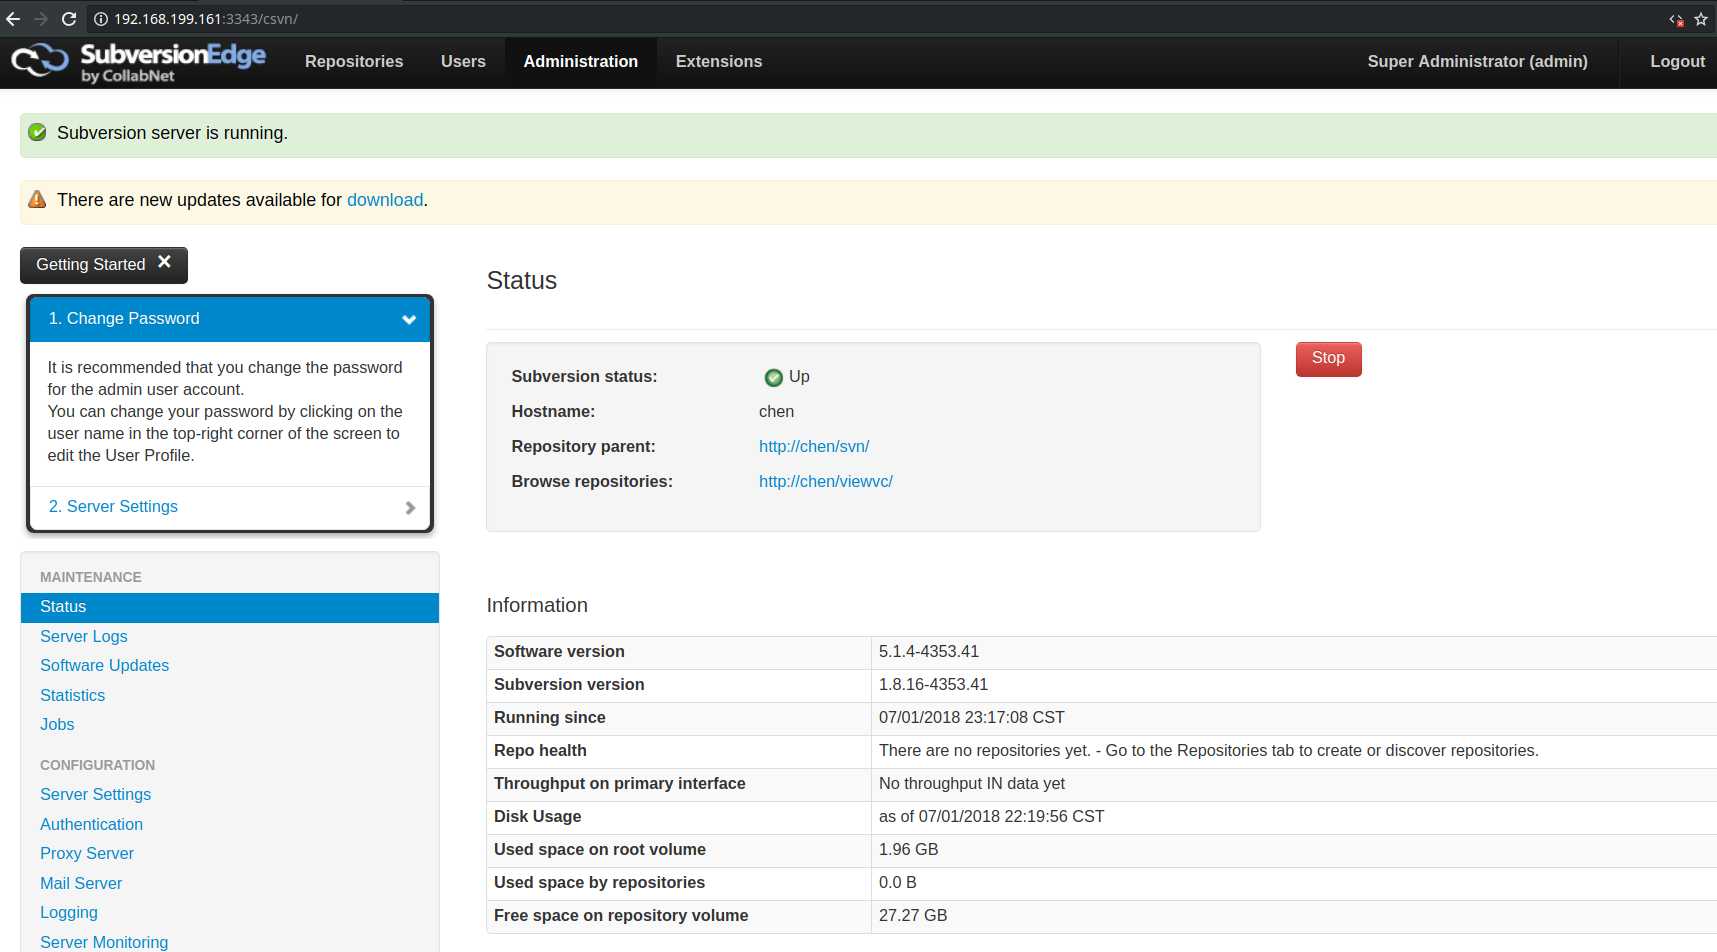The height and width of the screenshot is (952, 1717).
Task: Click the Repo health message text
Action: click(x=1209, y=751)
